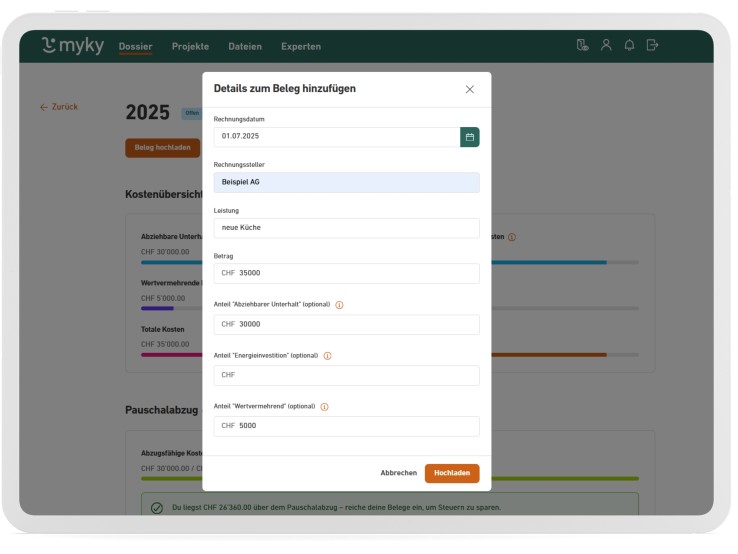Click the Rechnungssteller field with Beispiel AG
738x554 pixels.
(x=346, y=182)
